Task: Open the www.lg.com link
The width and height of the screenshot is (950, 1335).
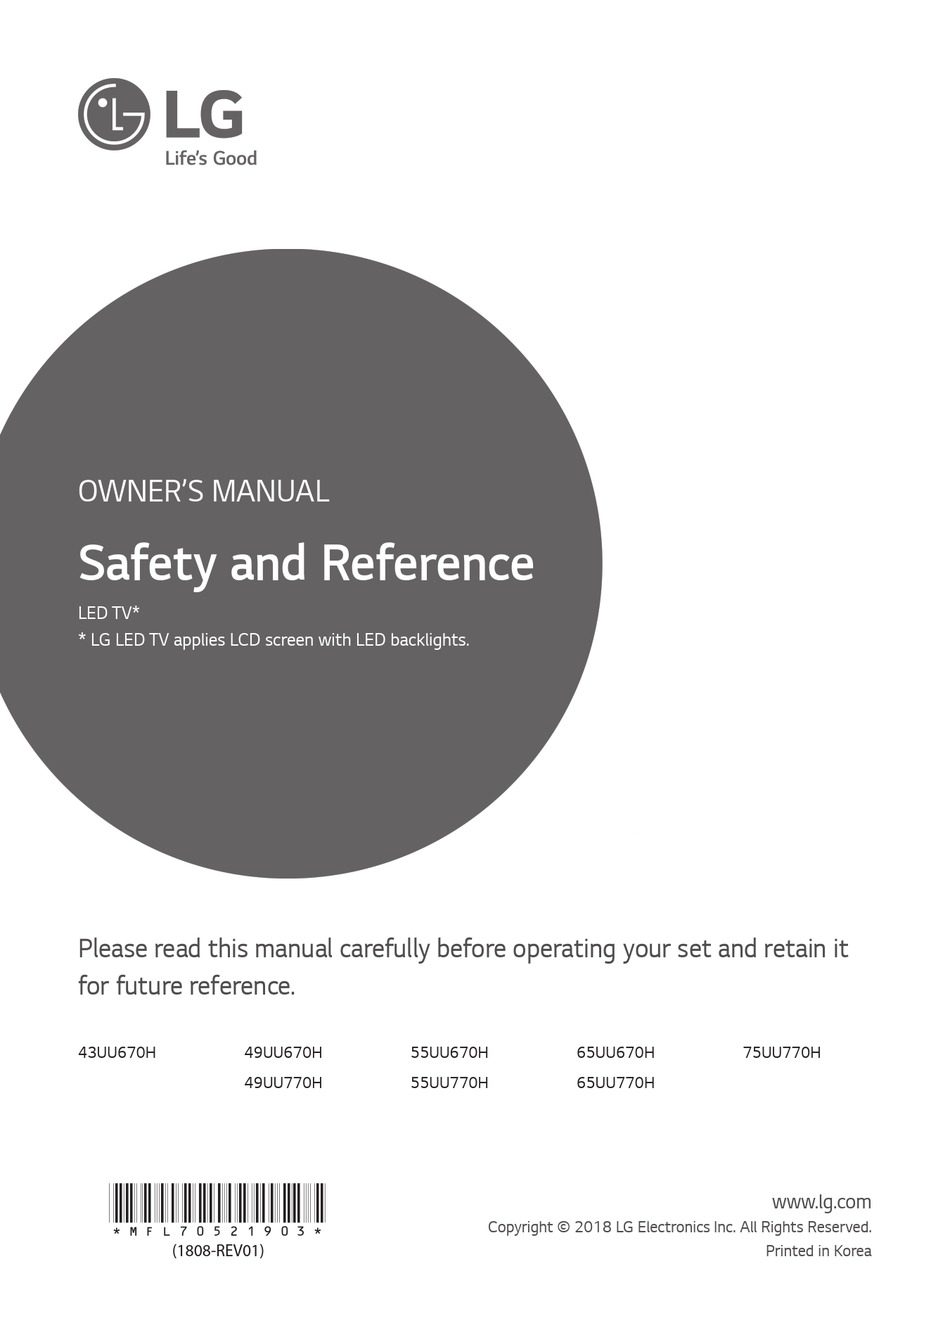Action: (x=821, y=1202)
